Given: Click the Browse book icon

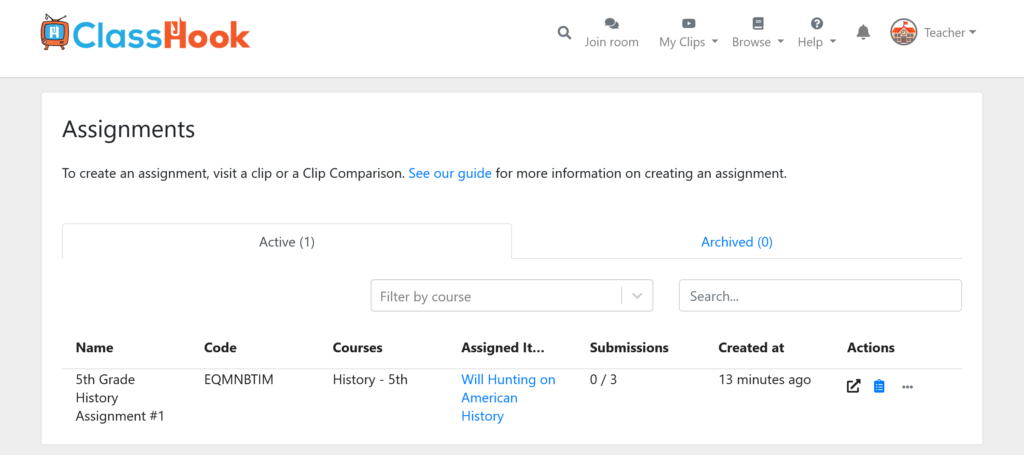Looking at the screenshot, I should coord(758,24).
